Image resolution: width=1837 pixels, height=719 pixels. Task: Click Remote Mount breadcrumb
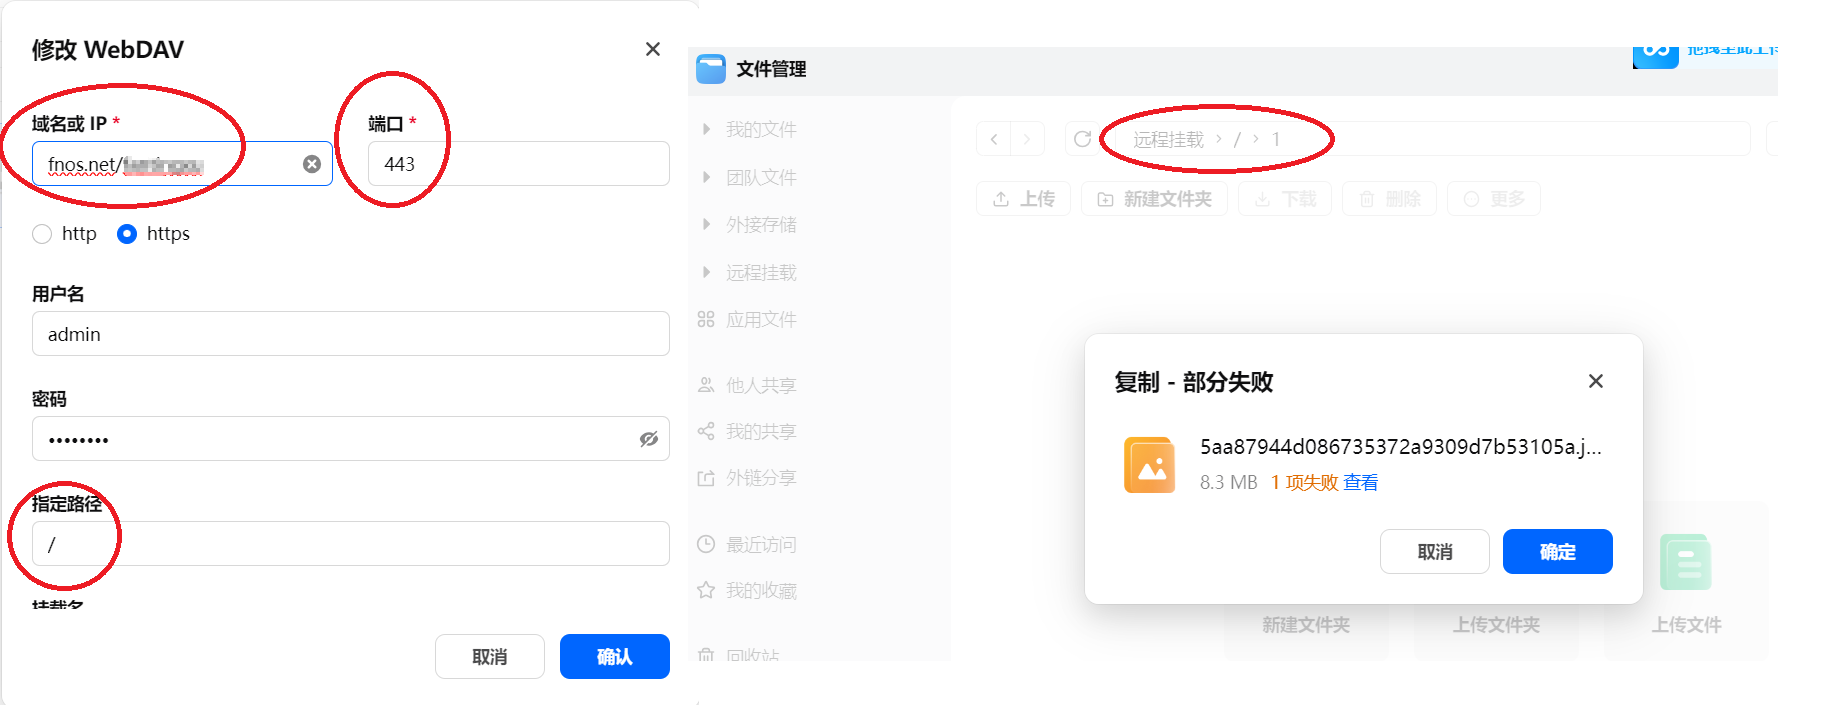pos(1168,139)
